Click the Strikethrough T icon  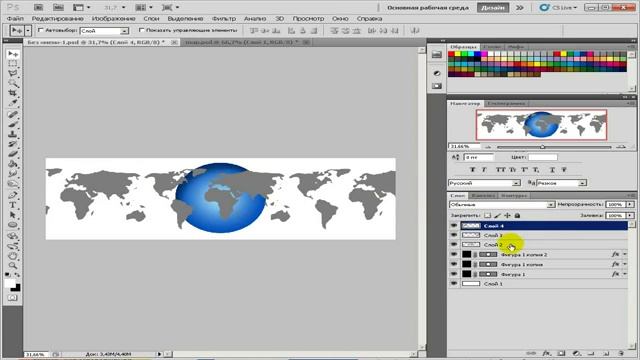(x=564, y=169)
